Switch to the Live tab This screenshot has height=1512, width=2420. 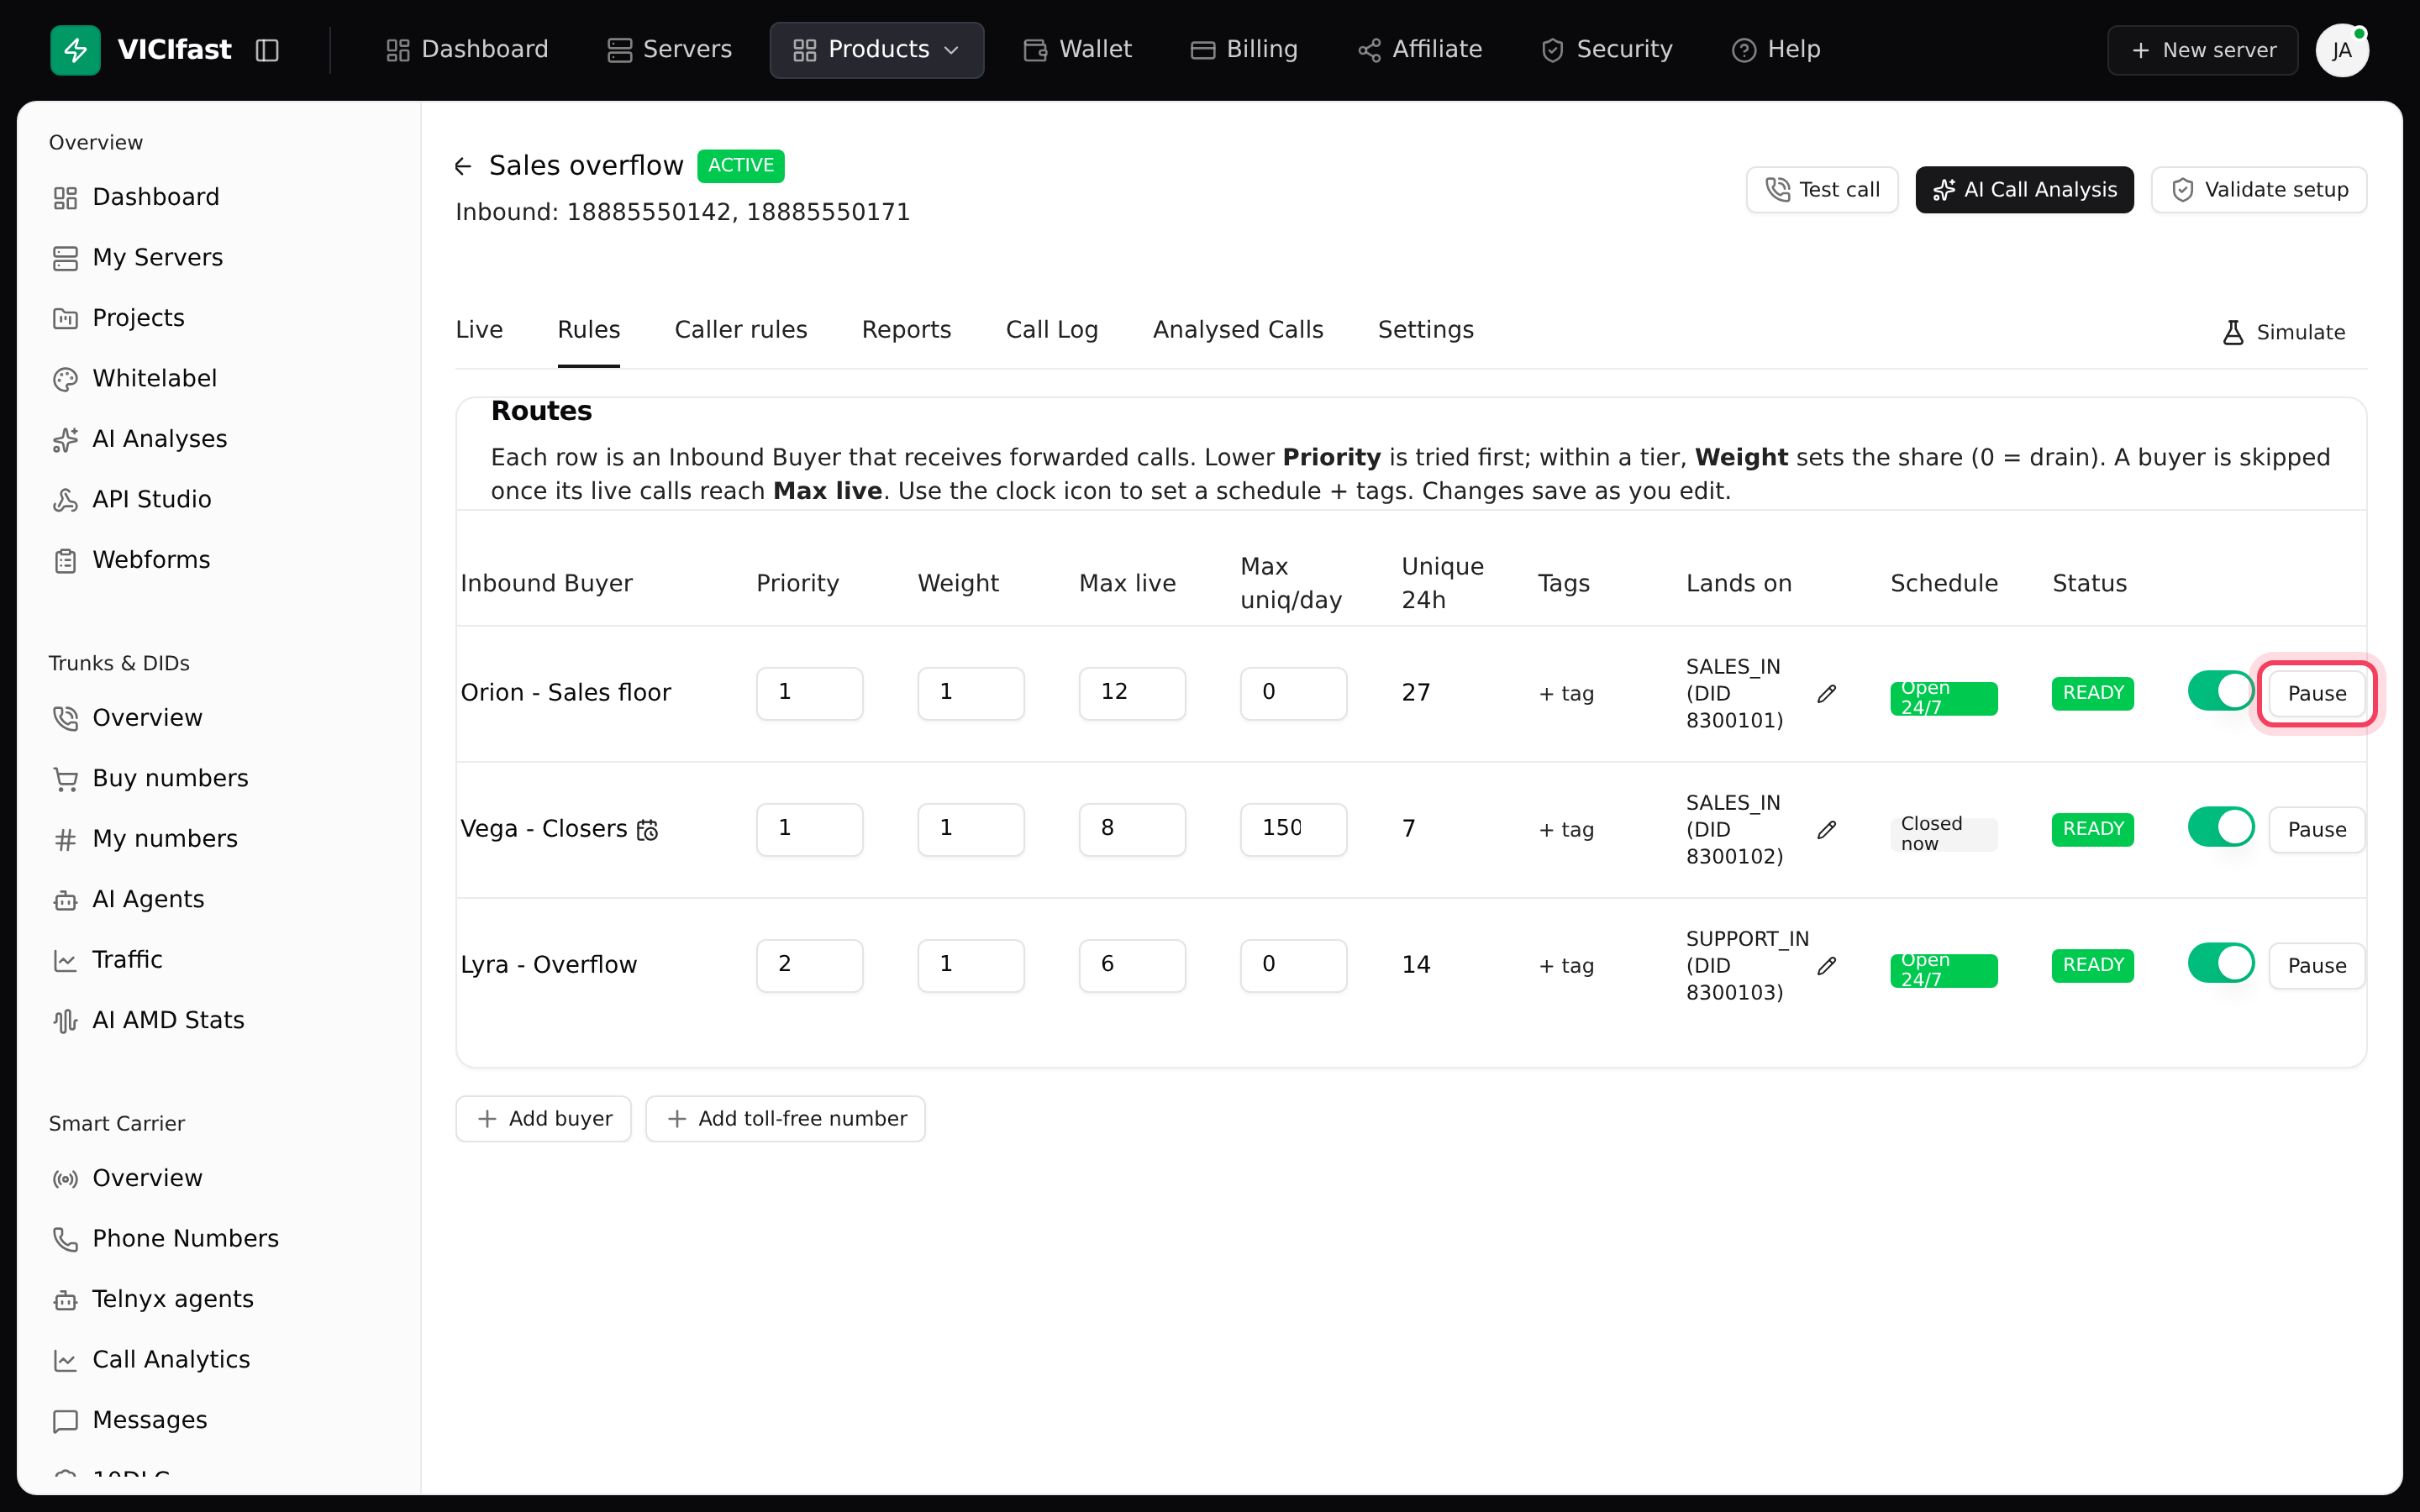[x=479, y=330]
